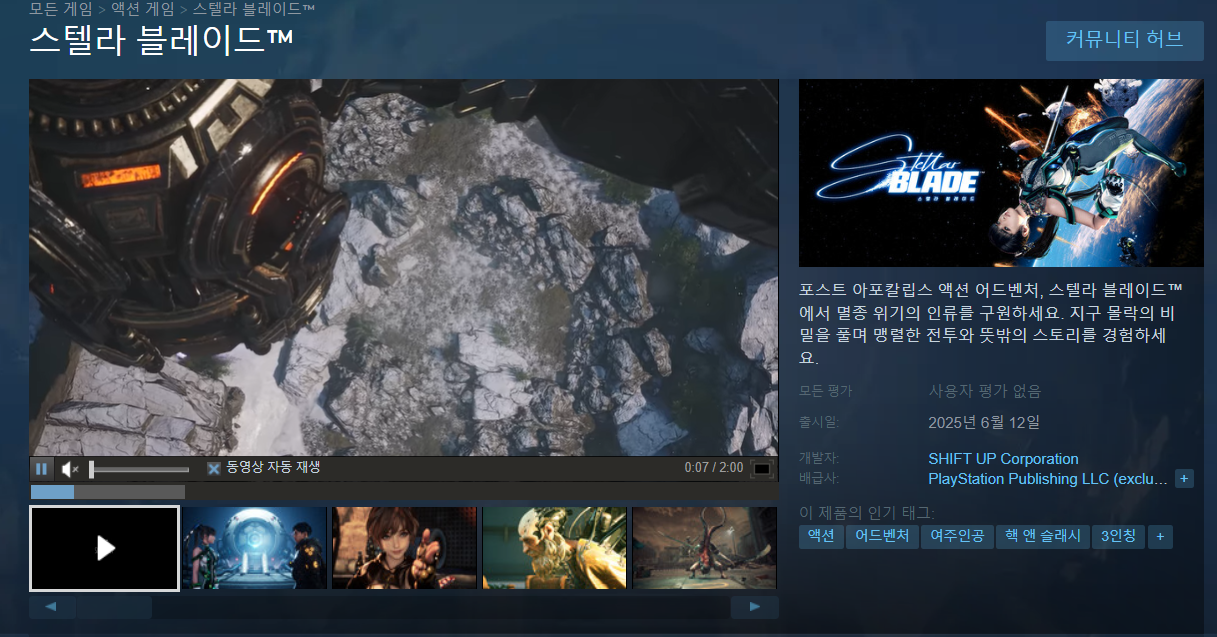Screen dimensions: 1217x637
Task: Select the 어드벤처 tag
Action: tap(882, 537)
